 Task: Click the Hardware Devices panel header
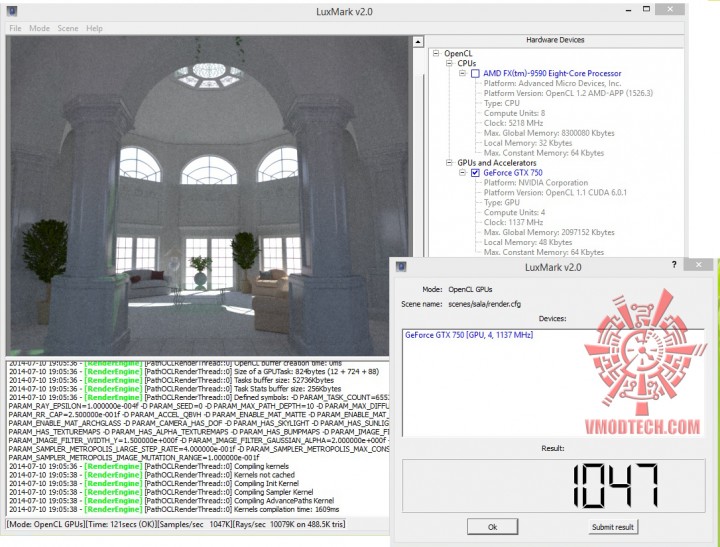point(555,40)
